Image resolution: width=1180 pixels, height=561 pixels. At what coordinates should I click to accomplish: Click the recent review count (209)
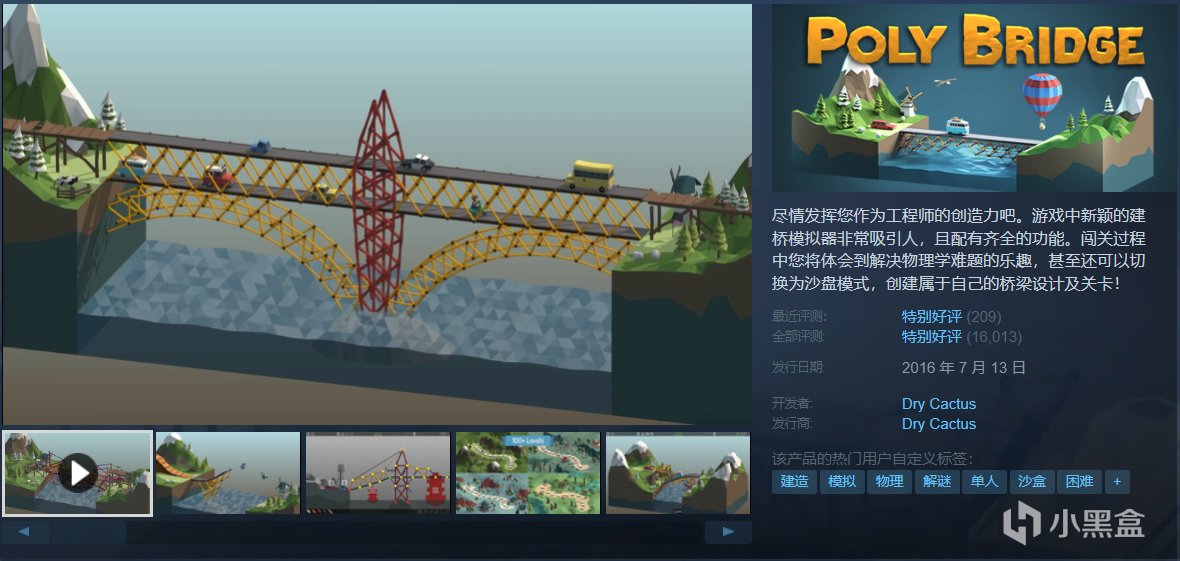(x=984, y=316)
